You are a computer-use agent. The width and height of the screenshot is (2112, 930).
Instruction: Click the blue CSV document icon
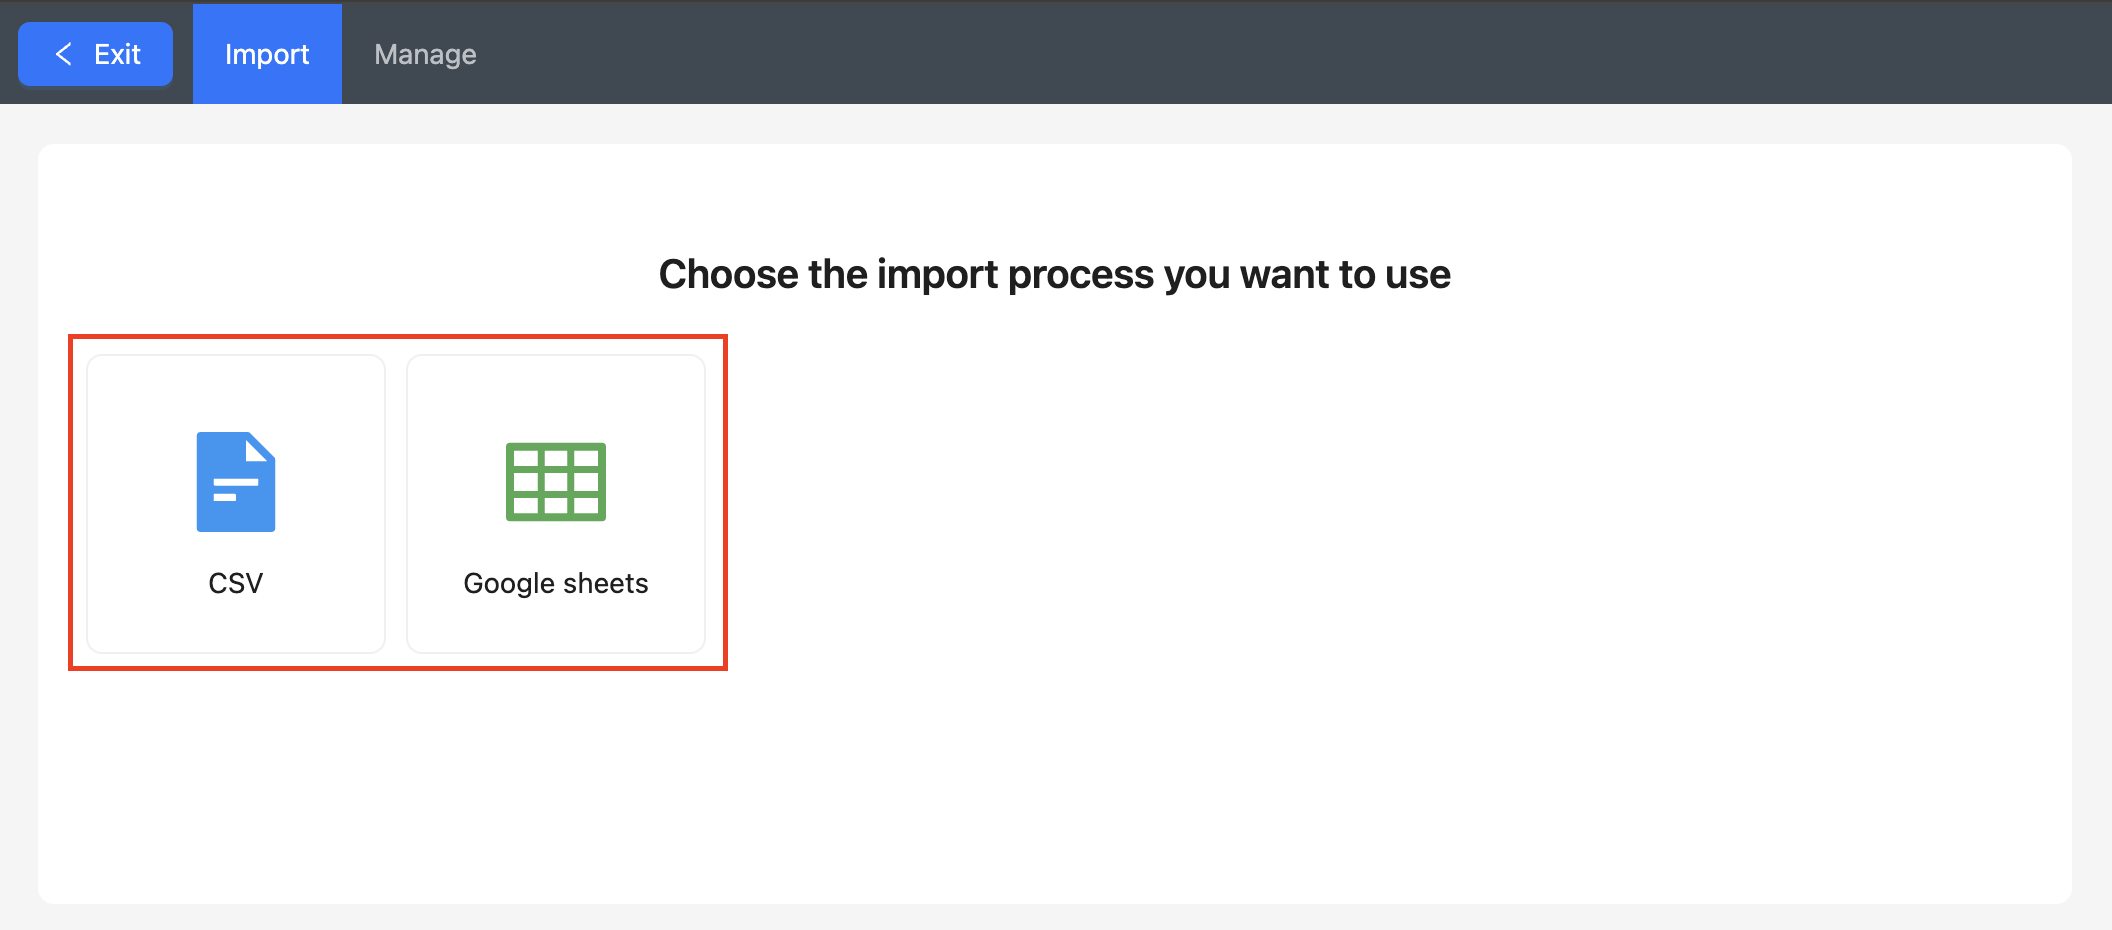click(x=235, y=481)
